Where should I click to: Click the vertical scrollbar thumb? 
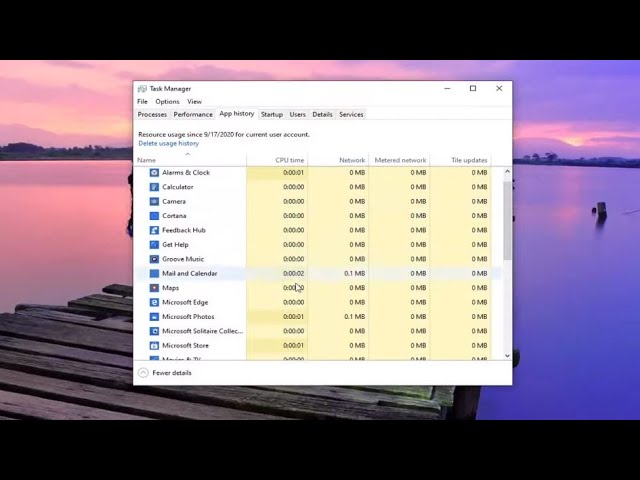507,220
